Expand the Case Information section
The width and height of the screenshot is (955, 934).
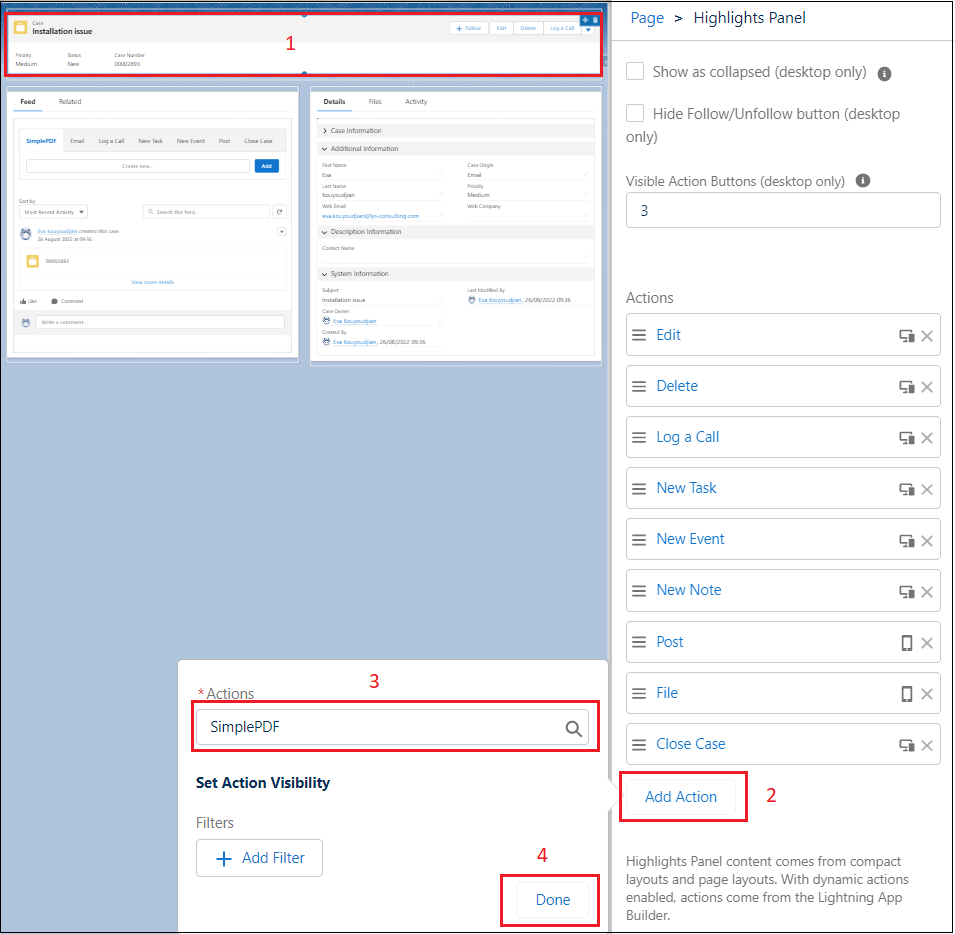[324, 131]
